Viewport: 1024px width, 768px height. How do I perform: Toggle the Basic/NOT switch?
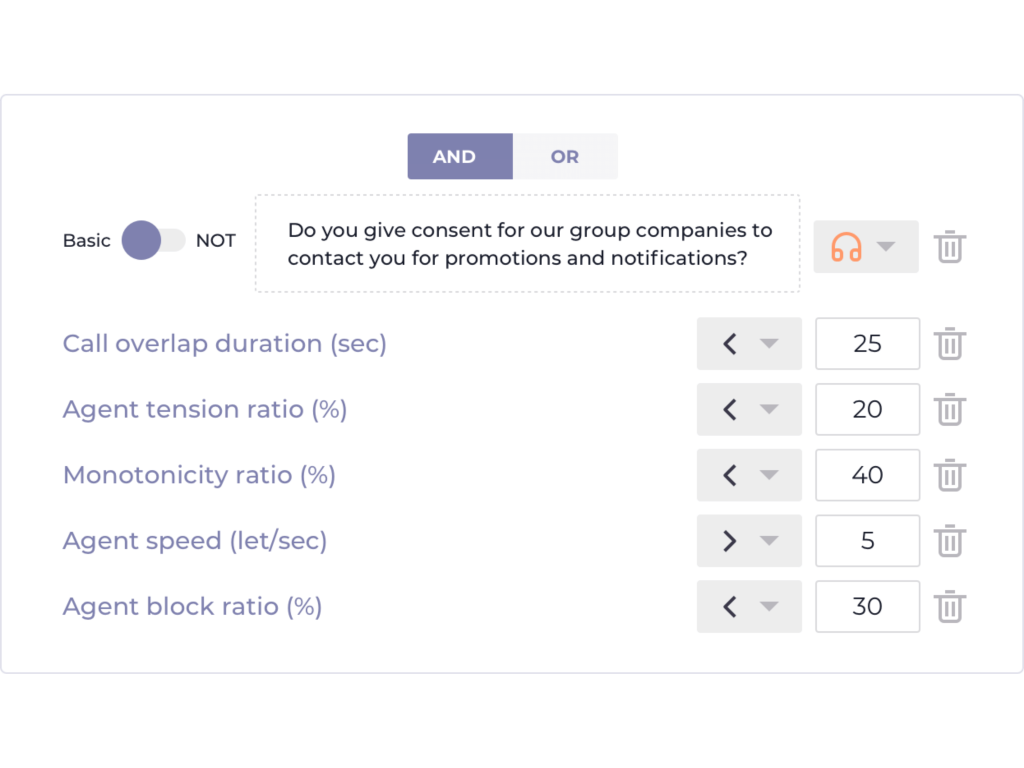coord(154,240)
